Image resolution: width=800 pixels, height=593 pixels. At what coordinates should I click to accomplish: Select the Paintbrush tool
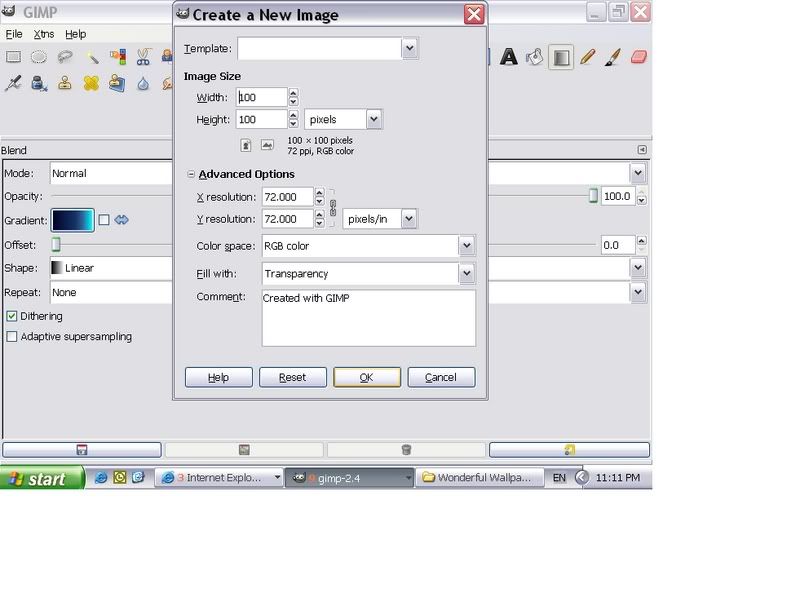click(613, 57)
